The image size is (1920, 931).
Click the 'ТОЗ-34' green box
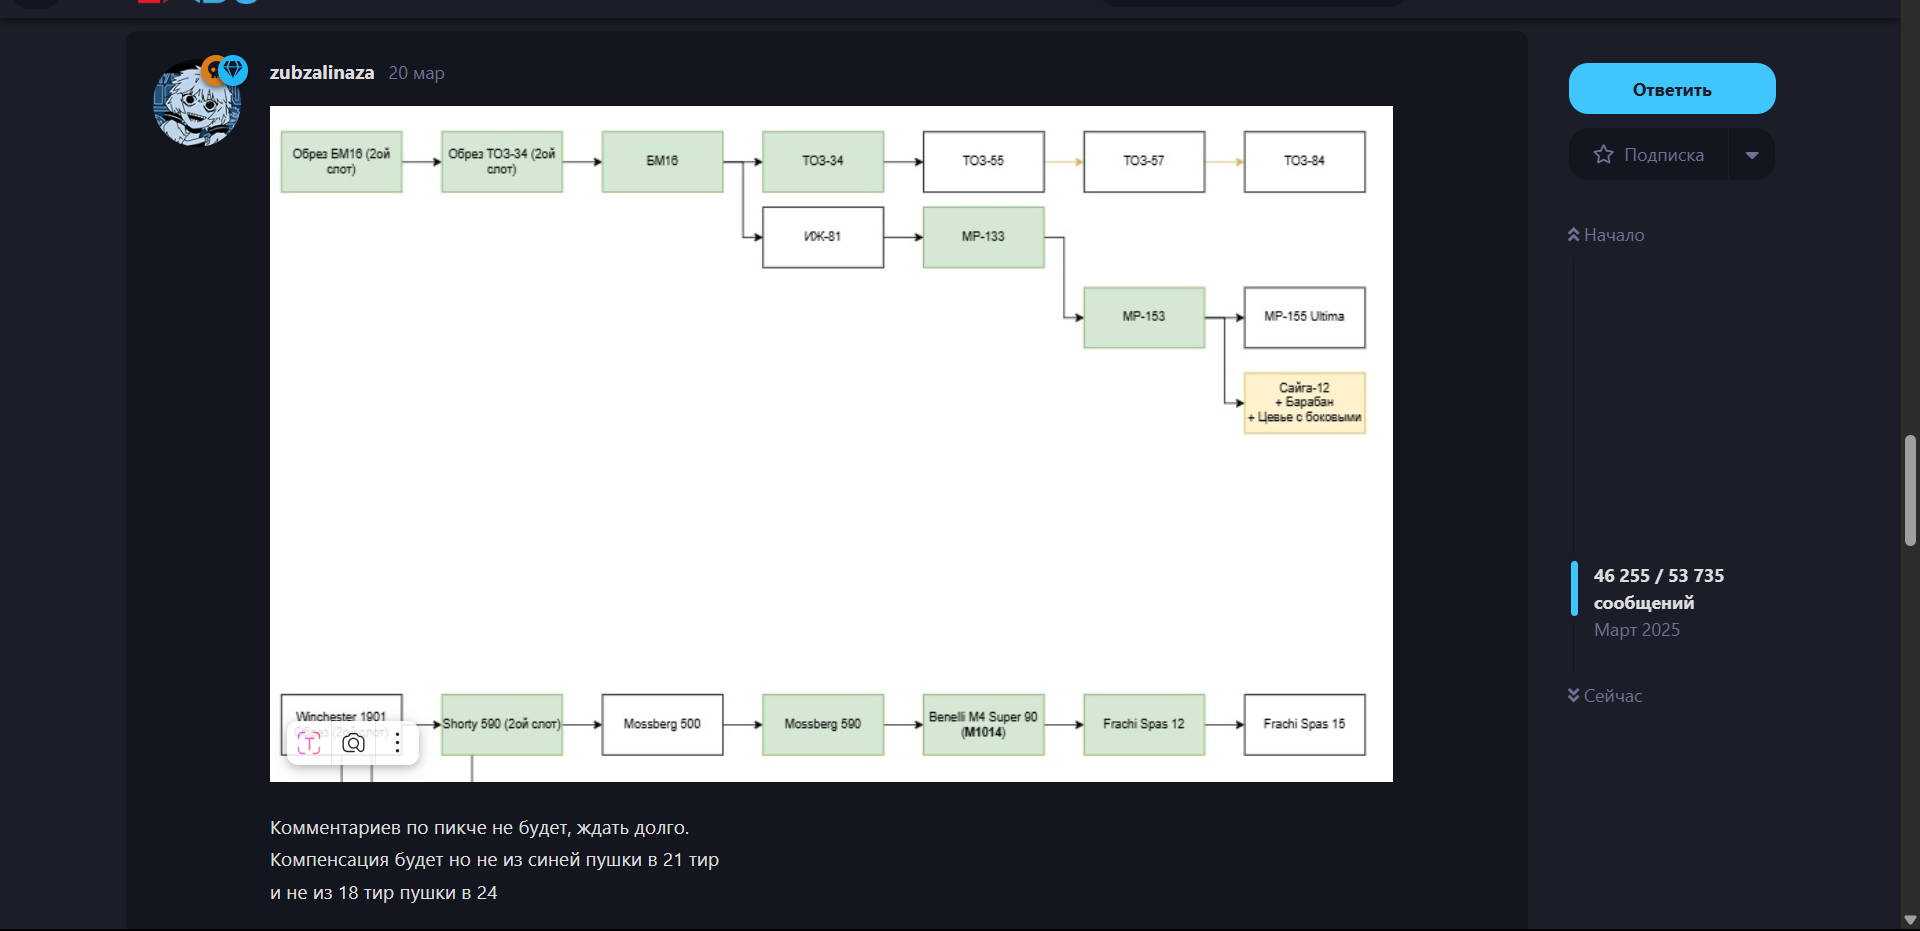[x=823, y=162]
